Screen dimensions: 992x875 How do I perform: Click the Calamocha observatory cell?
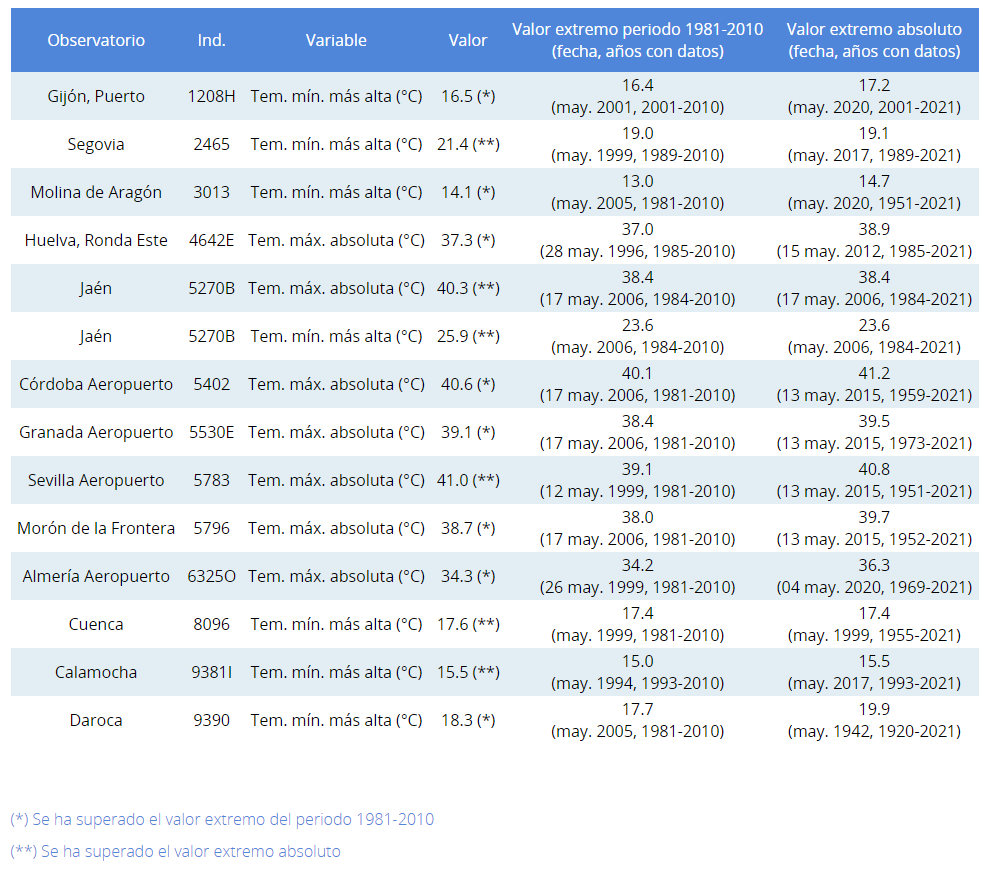(x=96, y=673)
